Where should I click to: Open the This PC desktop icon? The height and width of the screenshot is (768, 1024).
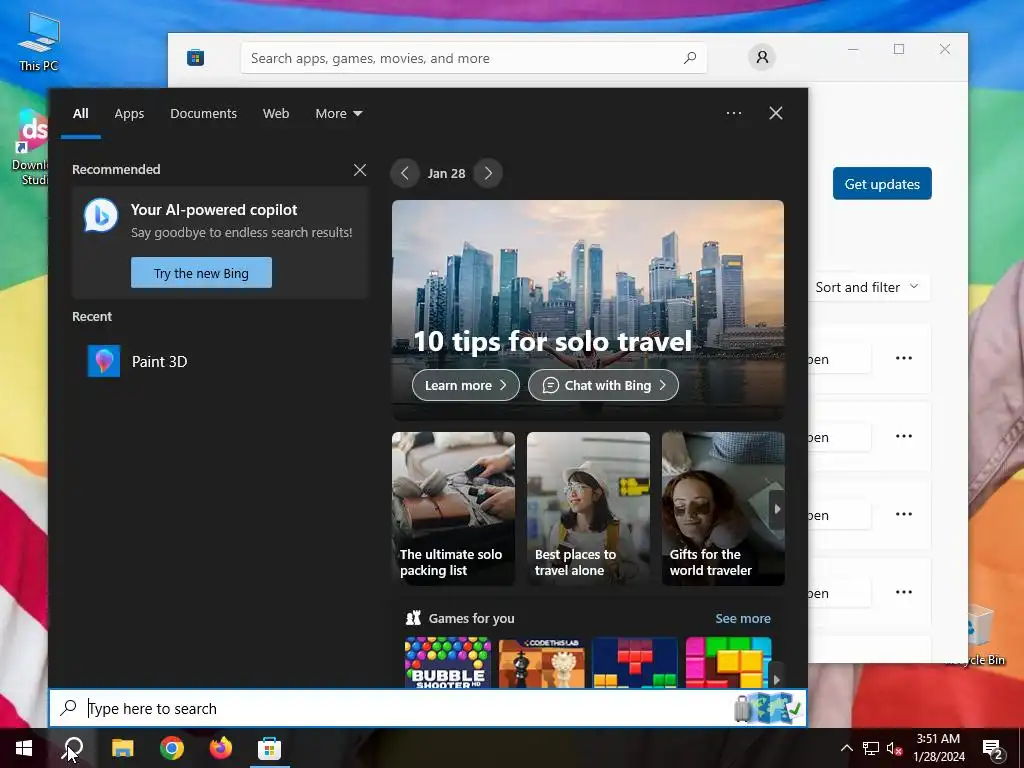point(39,41)
